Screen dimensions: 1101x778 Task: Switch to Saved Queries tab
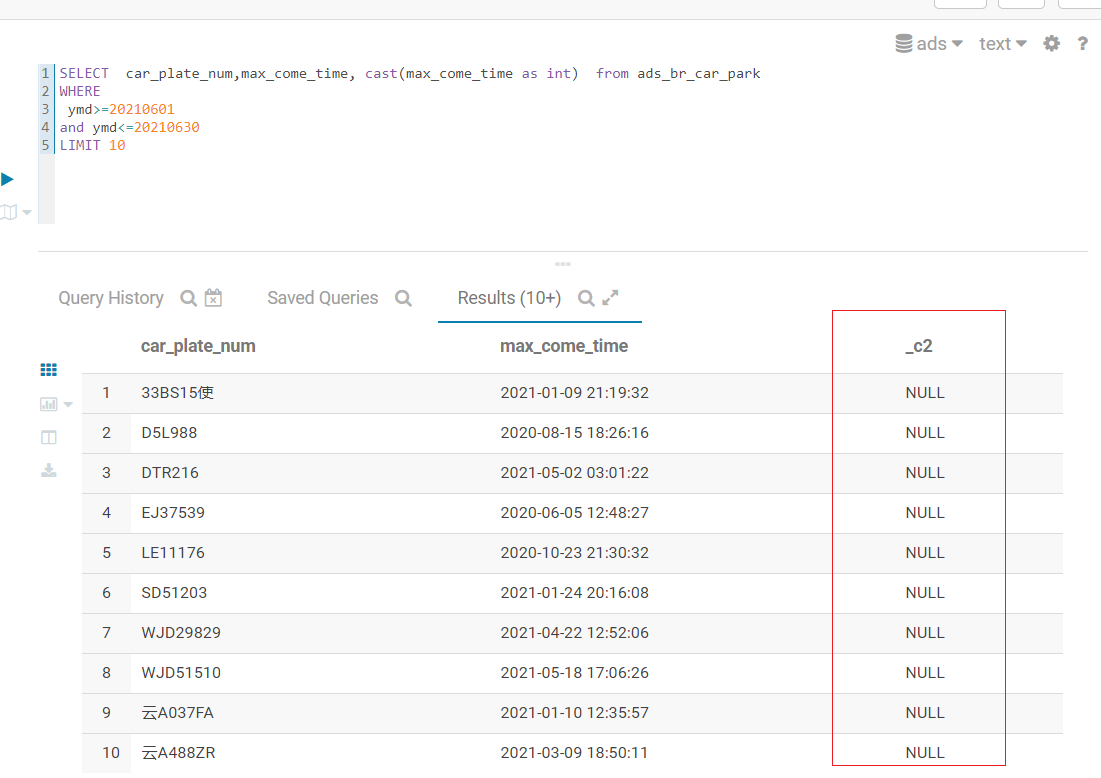coord(322,298)
